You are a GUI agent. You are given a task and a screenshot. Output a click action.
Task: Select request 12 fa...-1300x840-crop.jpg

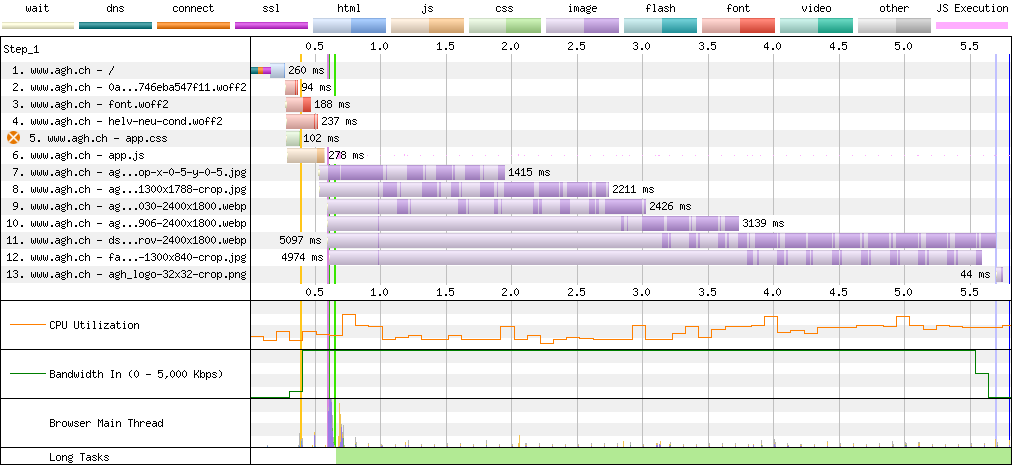click(126, 258)
